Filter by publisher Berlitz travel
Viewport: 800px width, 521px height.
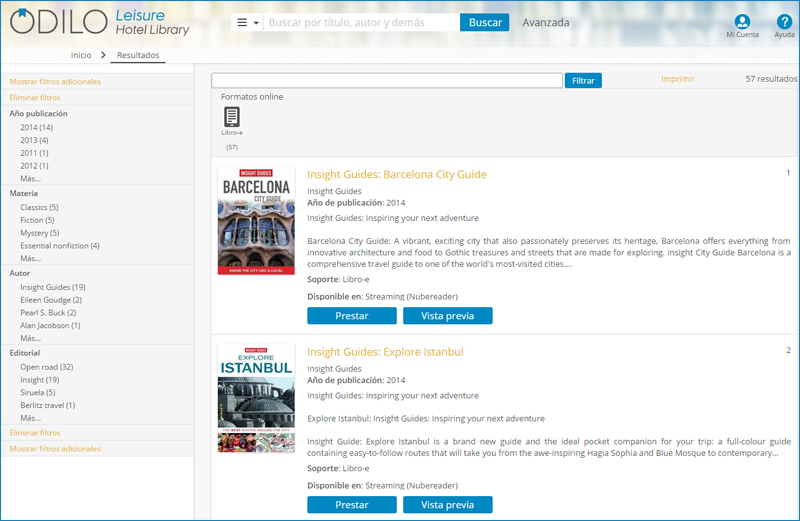point(47,405)
